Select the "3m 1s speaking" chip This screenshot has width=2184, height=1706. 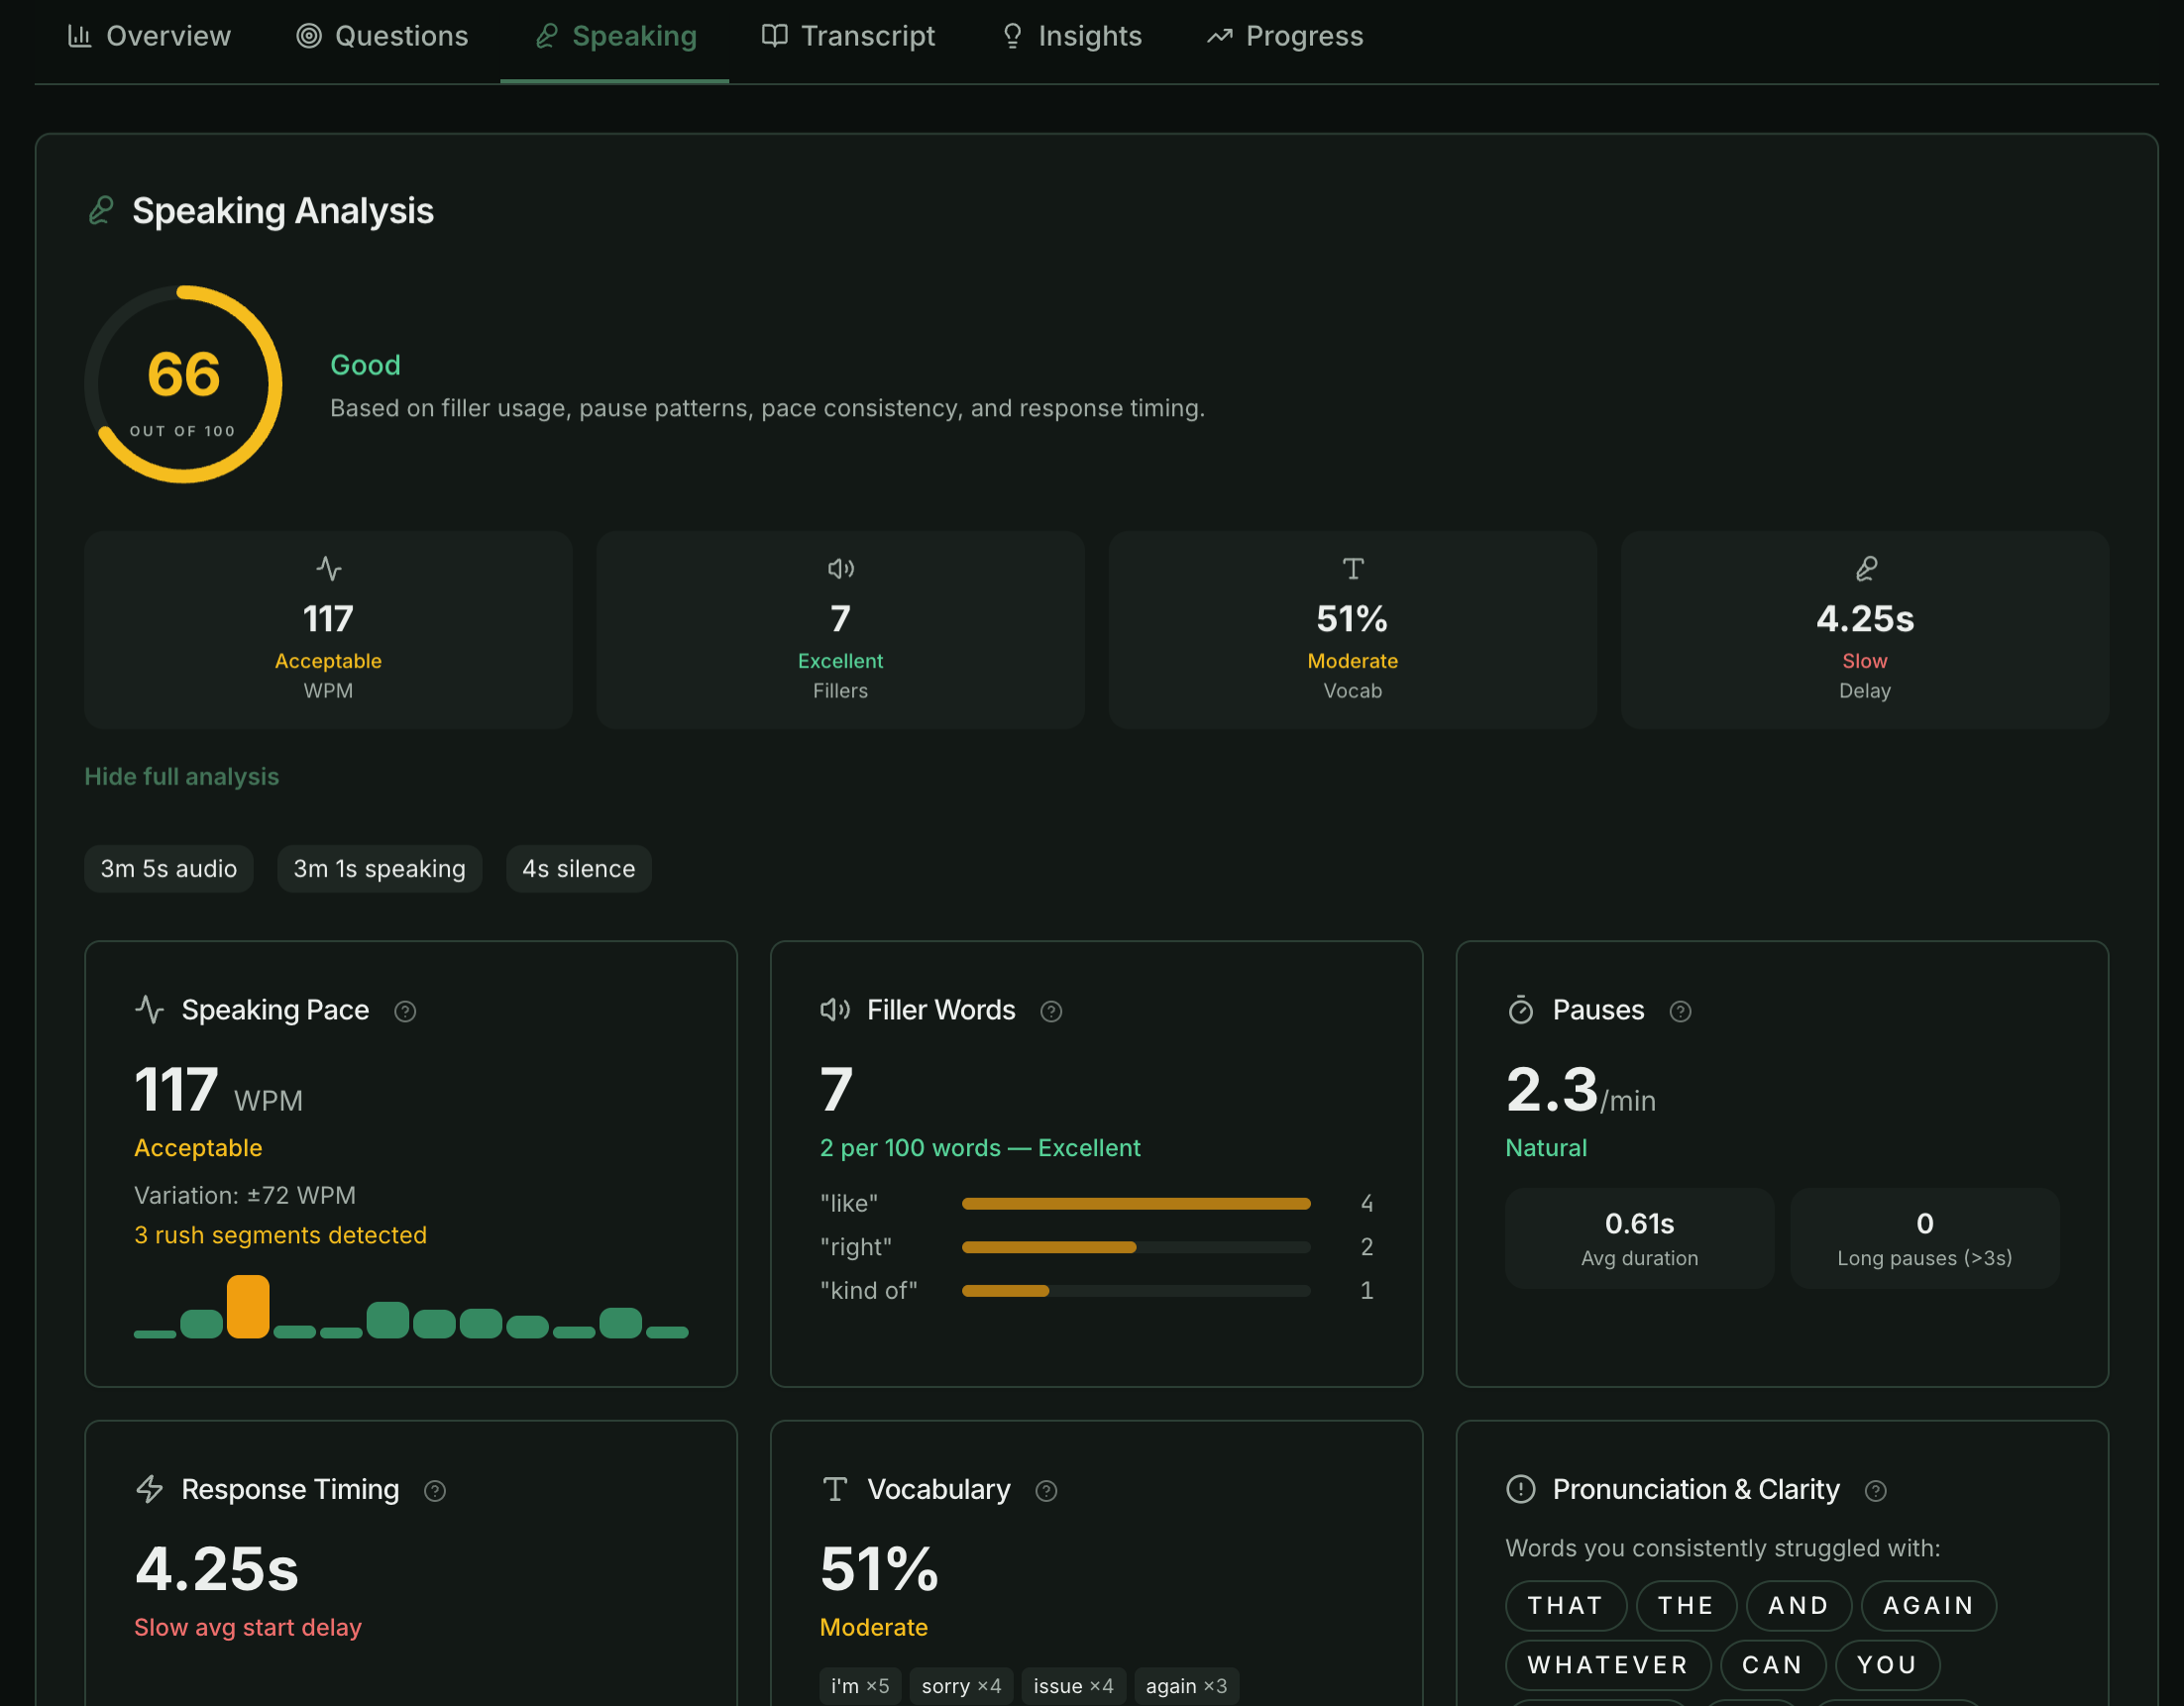[380, 869]
